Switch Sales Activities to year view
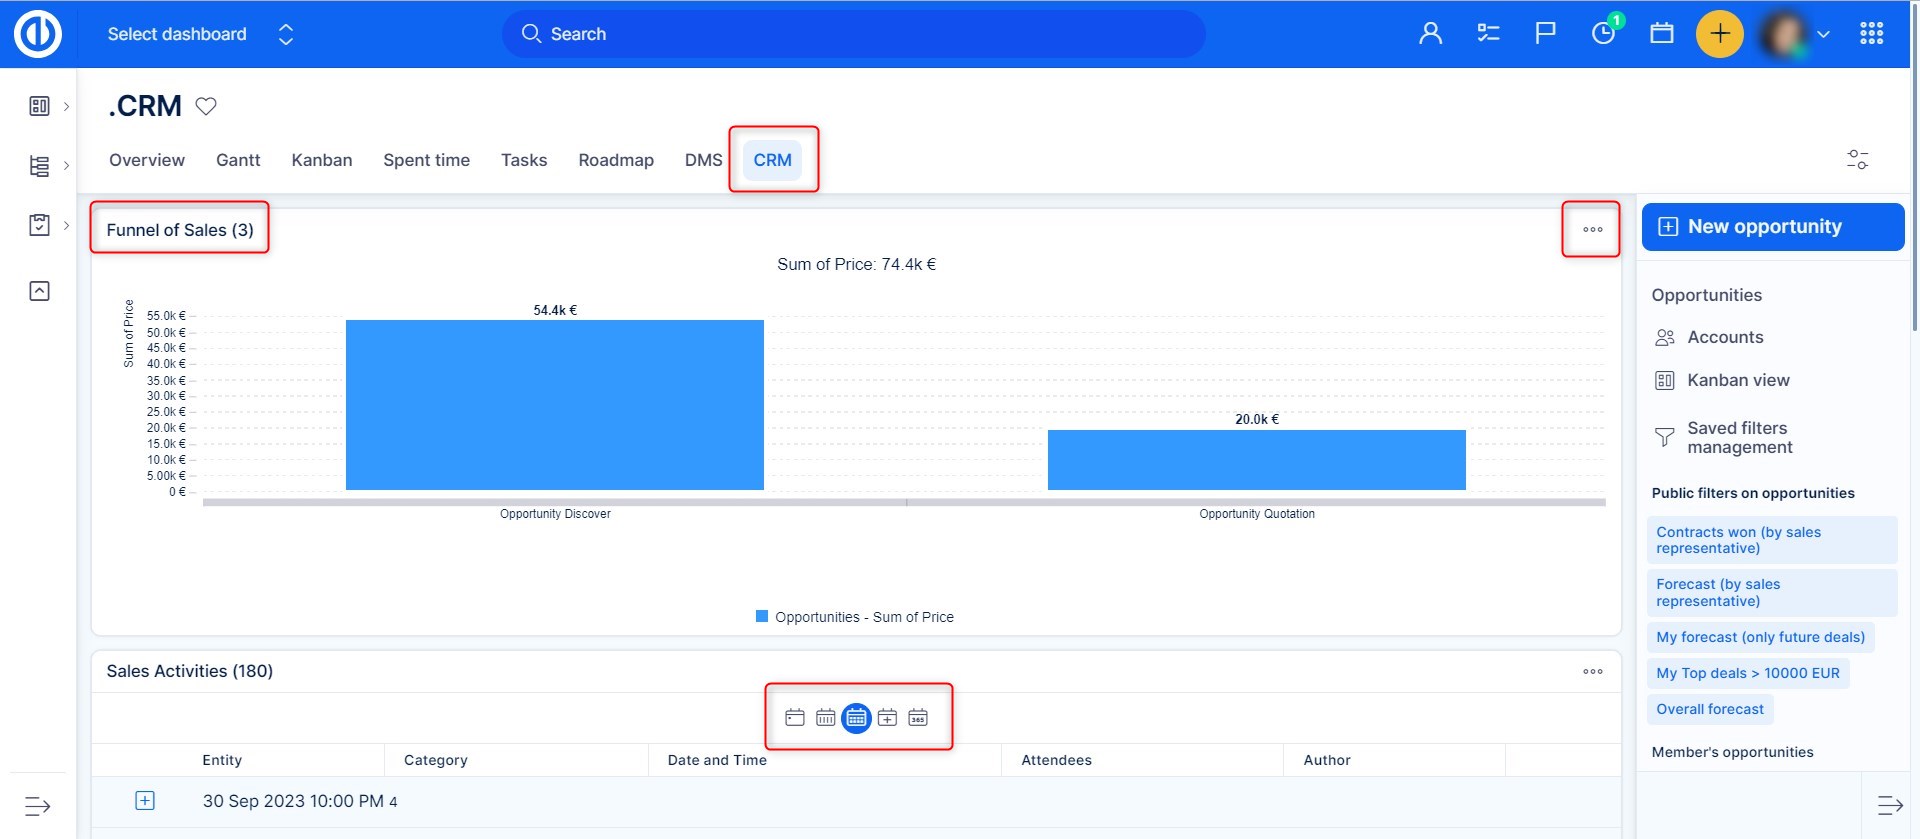Viewport: 1920px width, 839px height. [918, 718]
